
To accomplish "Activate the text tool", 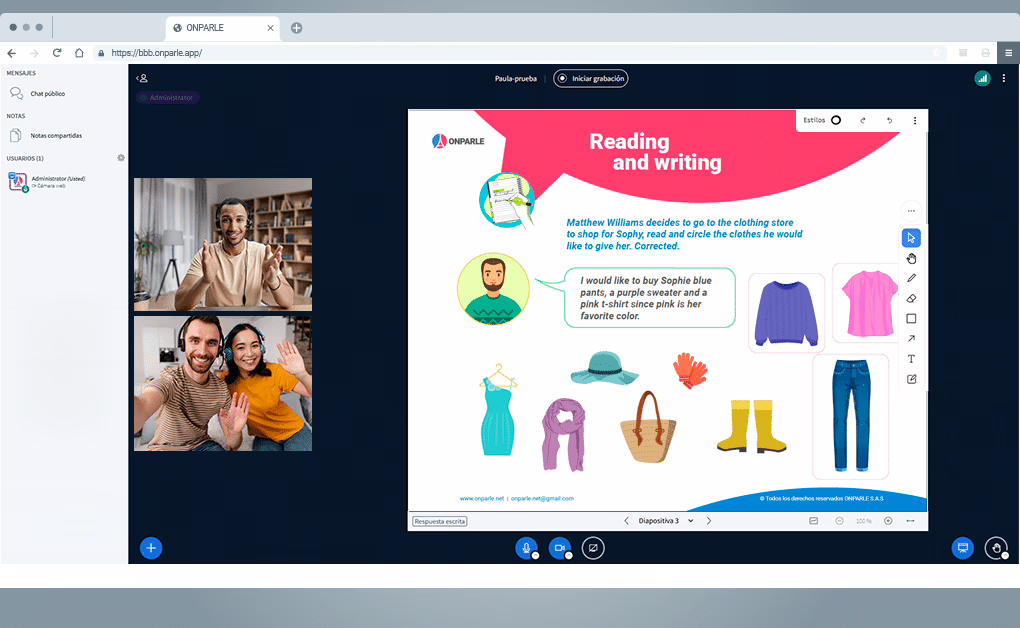I will coord(911,359).
